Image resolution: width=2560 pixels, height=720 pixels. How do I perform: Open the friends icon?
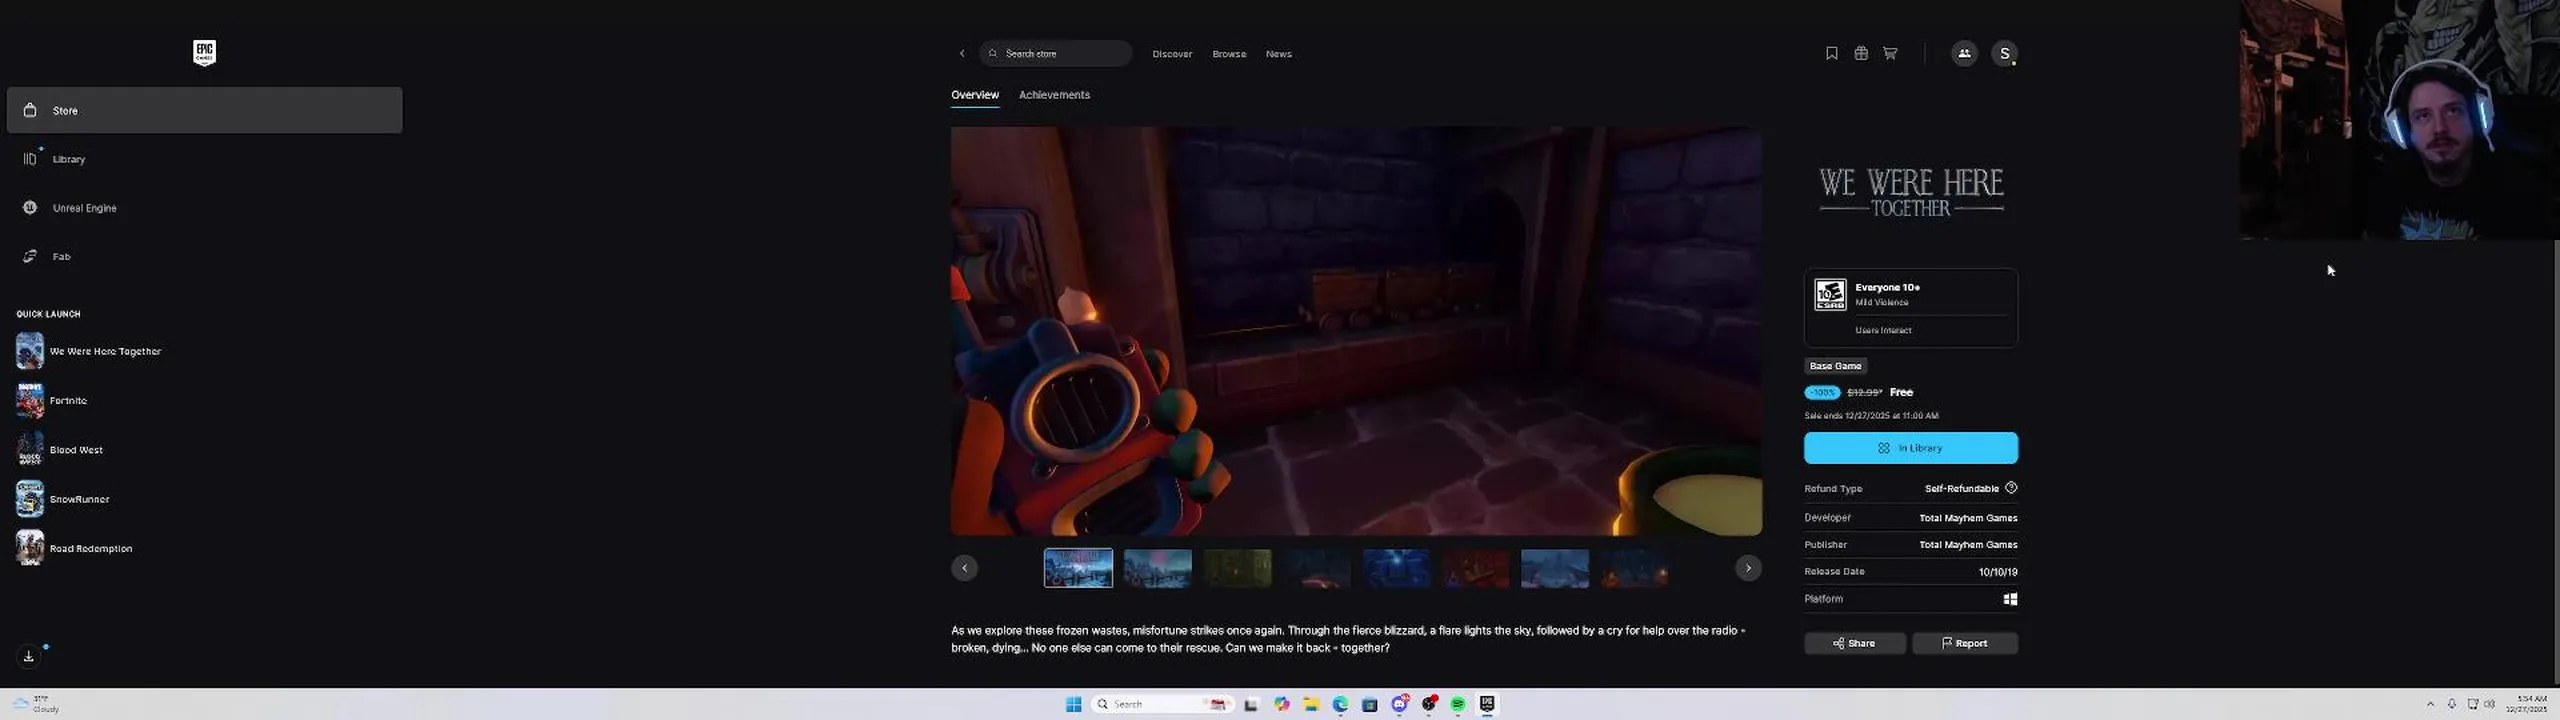click(x=1964, y=53)
